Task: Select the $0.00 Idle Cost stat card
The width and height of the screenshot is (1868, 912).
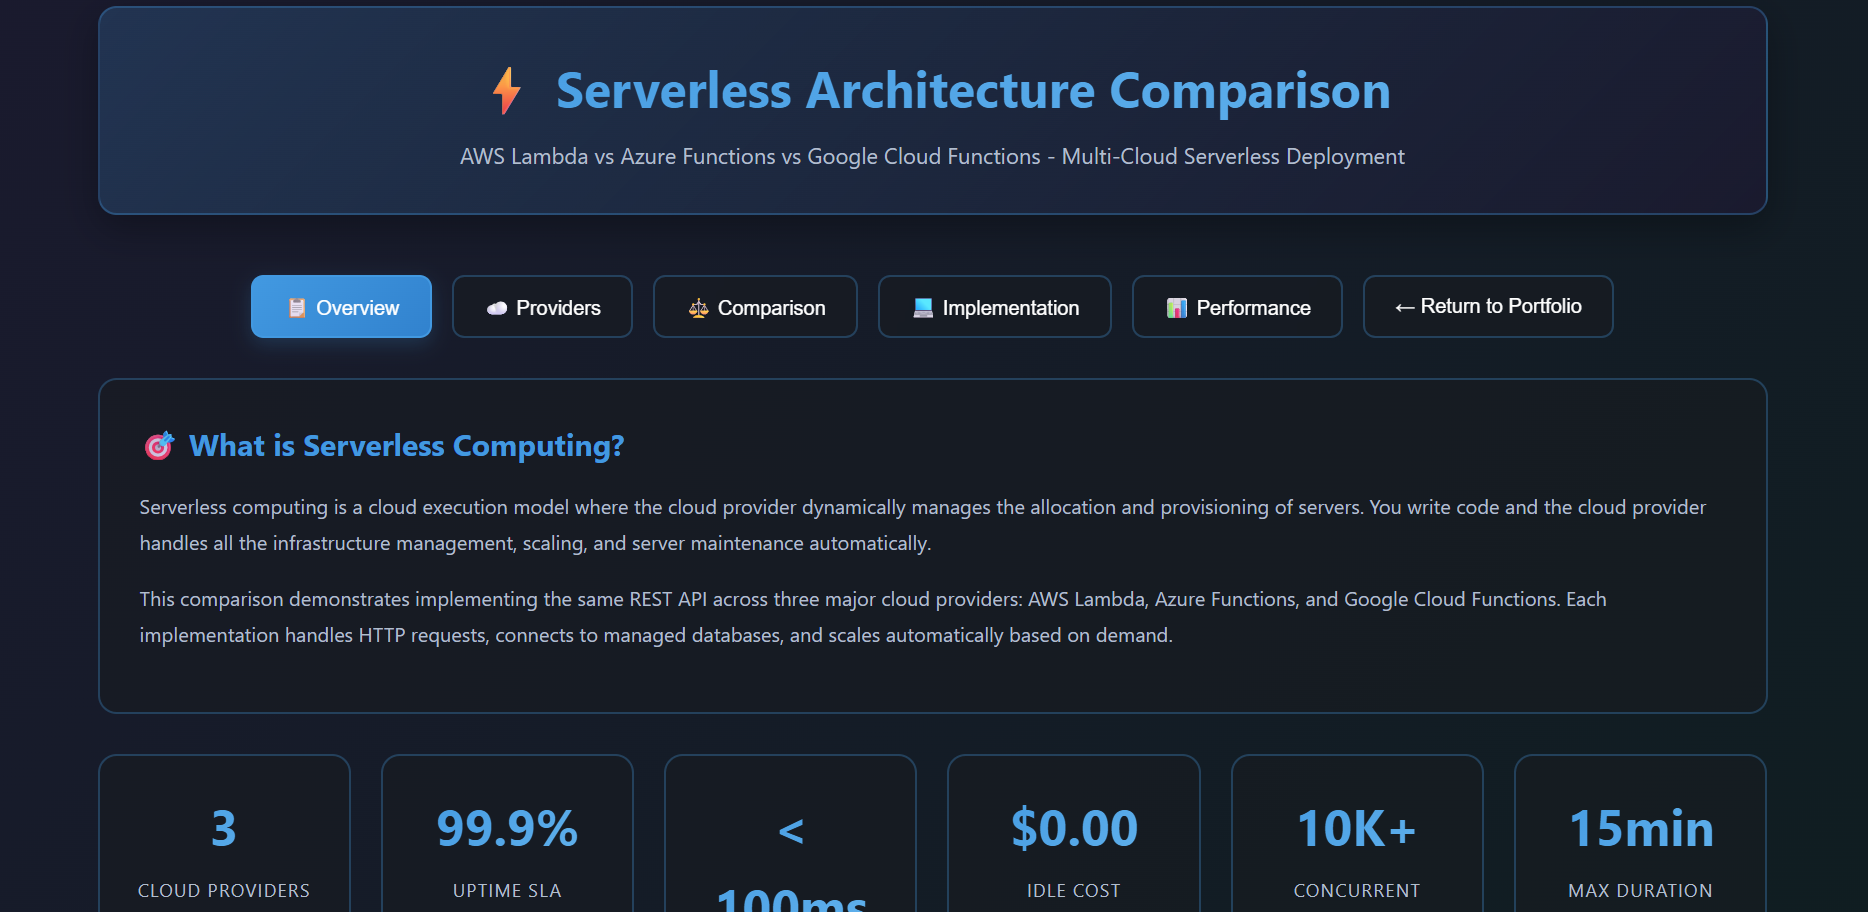Action: (1074, 840)
